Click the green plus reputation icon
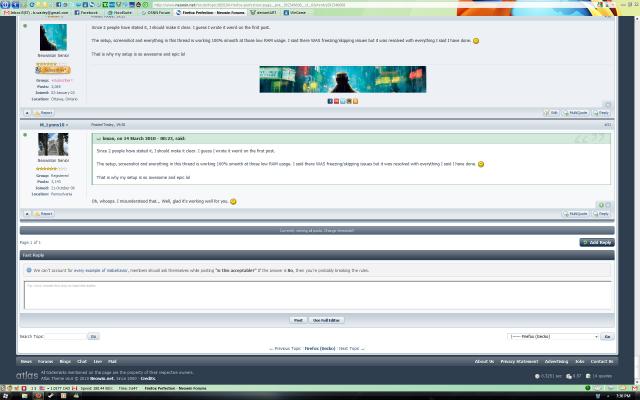This screenshot has height=400, width=640. [x=601, y=205]
